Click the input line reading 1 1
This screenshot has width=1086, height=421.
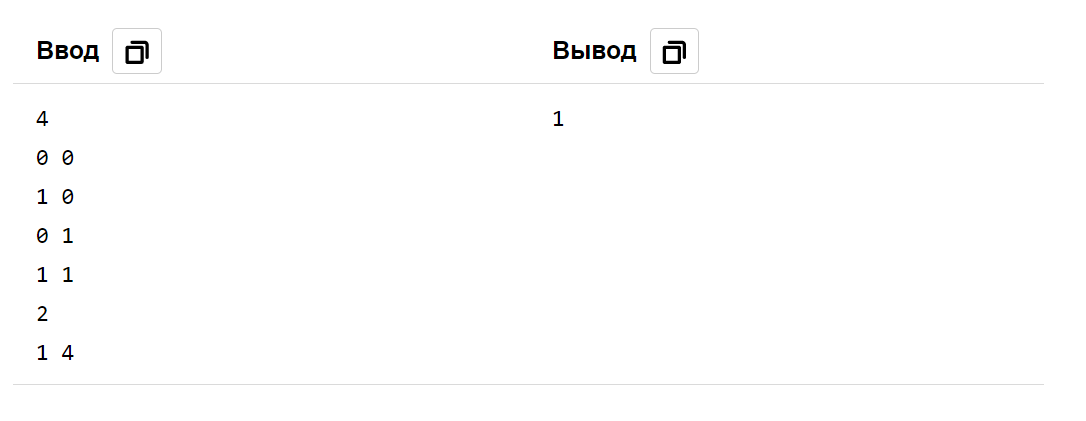(55, 276)
